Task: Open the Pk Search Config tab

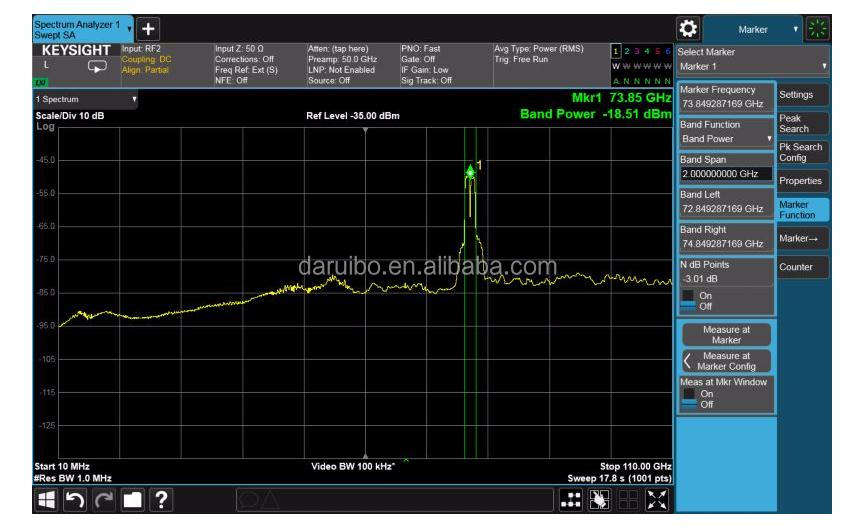Action: (x=803, y=152)
